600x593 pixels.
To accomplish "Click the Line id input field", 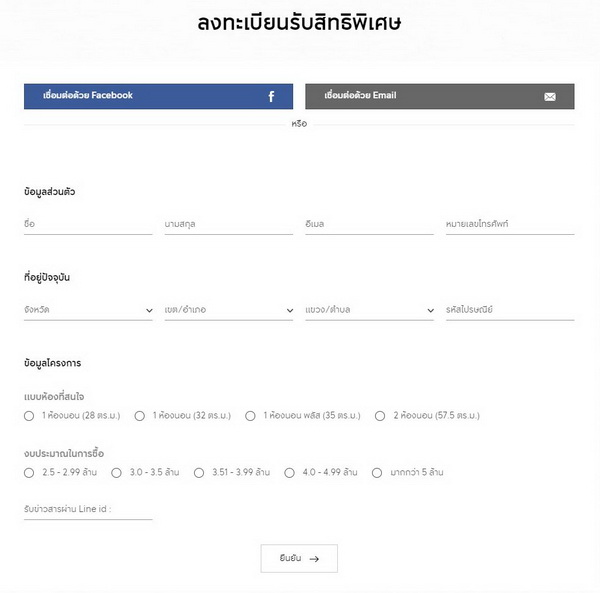I will (x=88, y=510).
